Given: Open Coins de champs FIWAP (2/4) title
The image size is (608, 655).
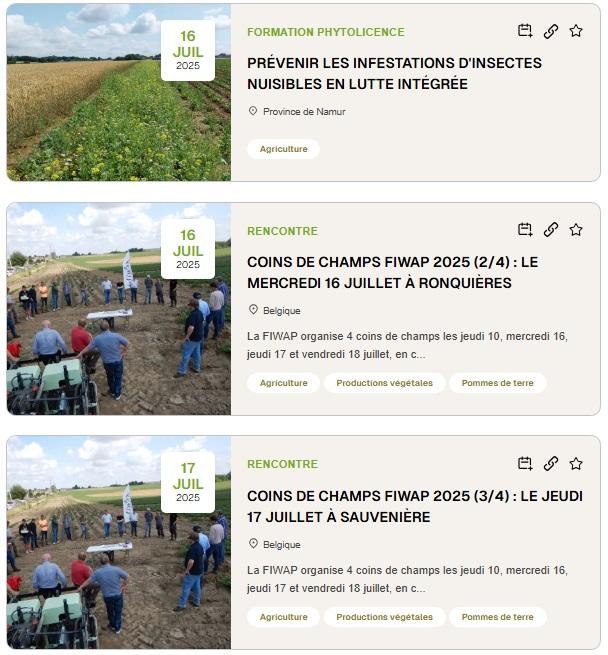Looking at the screenshot, I should (x=392, y=272).
